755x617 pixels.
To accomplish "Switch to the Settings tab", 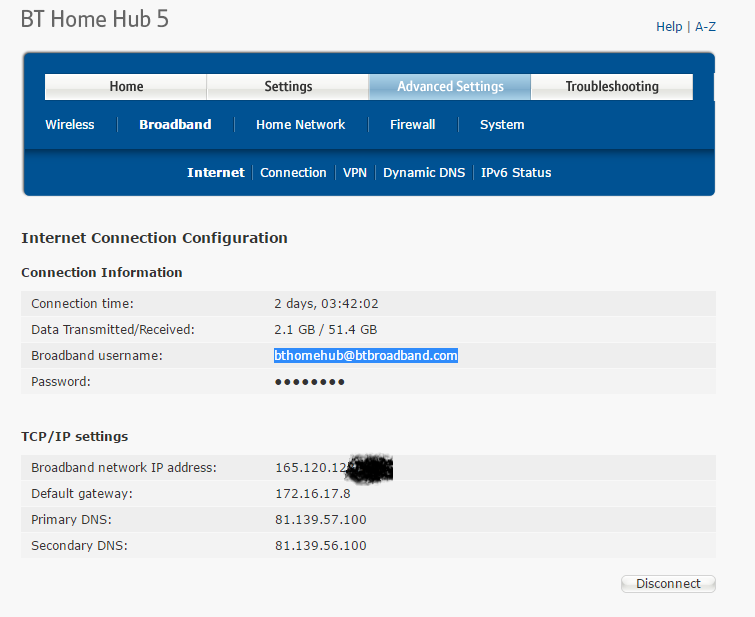I will pos(288,87).
